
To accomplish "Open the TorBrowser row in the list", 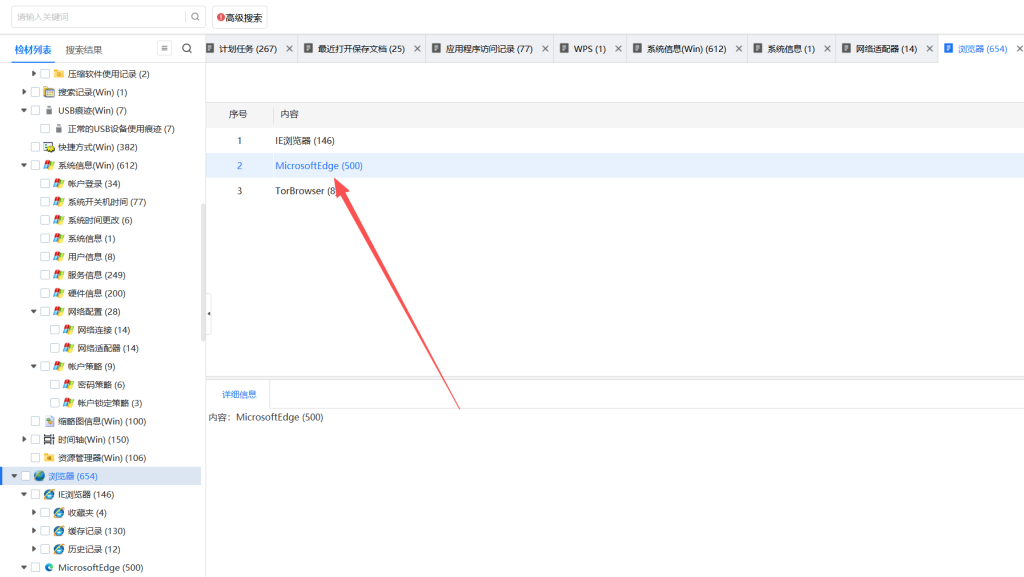I will (305, 190).
